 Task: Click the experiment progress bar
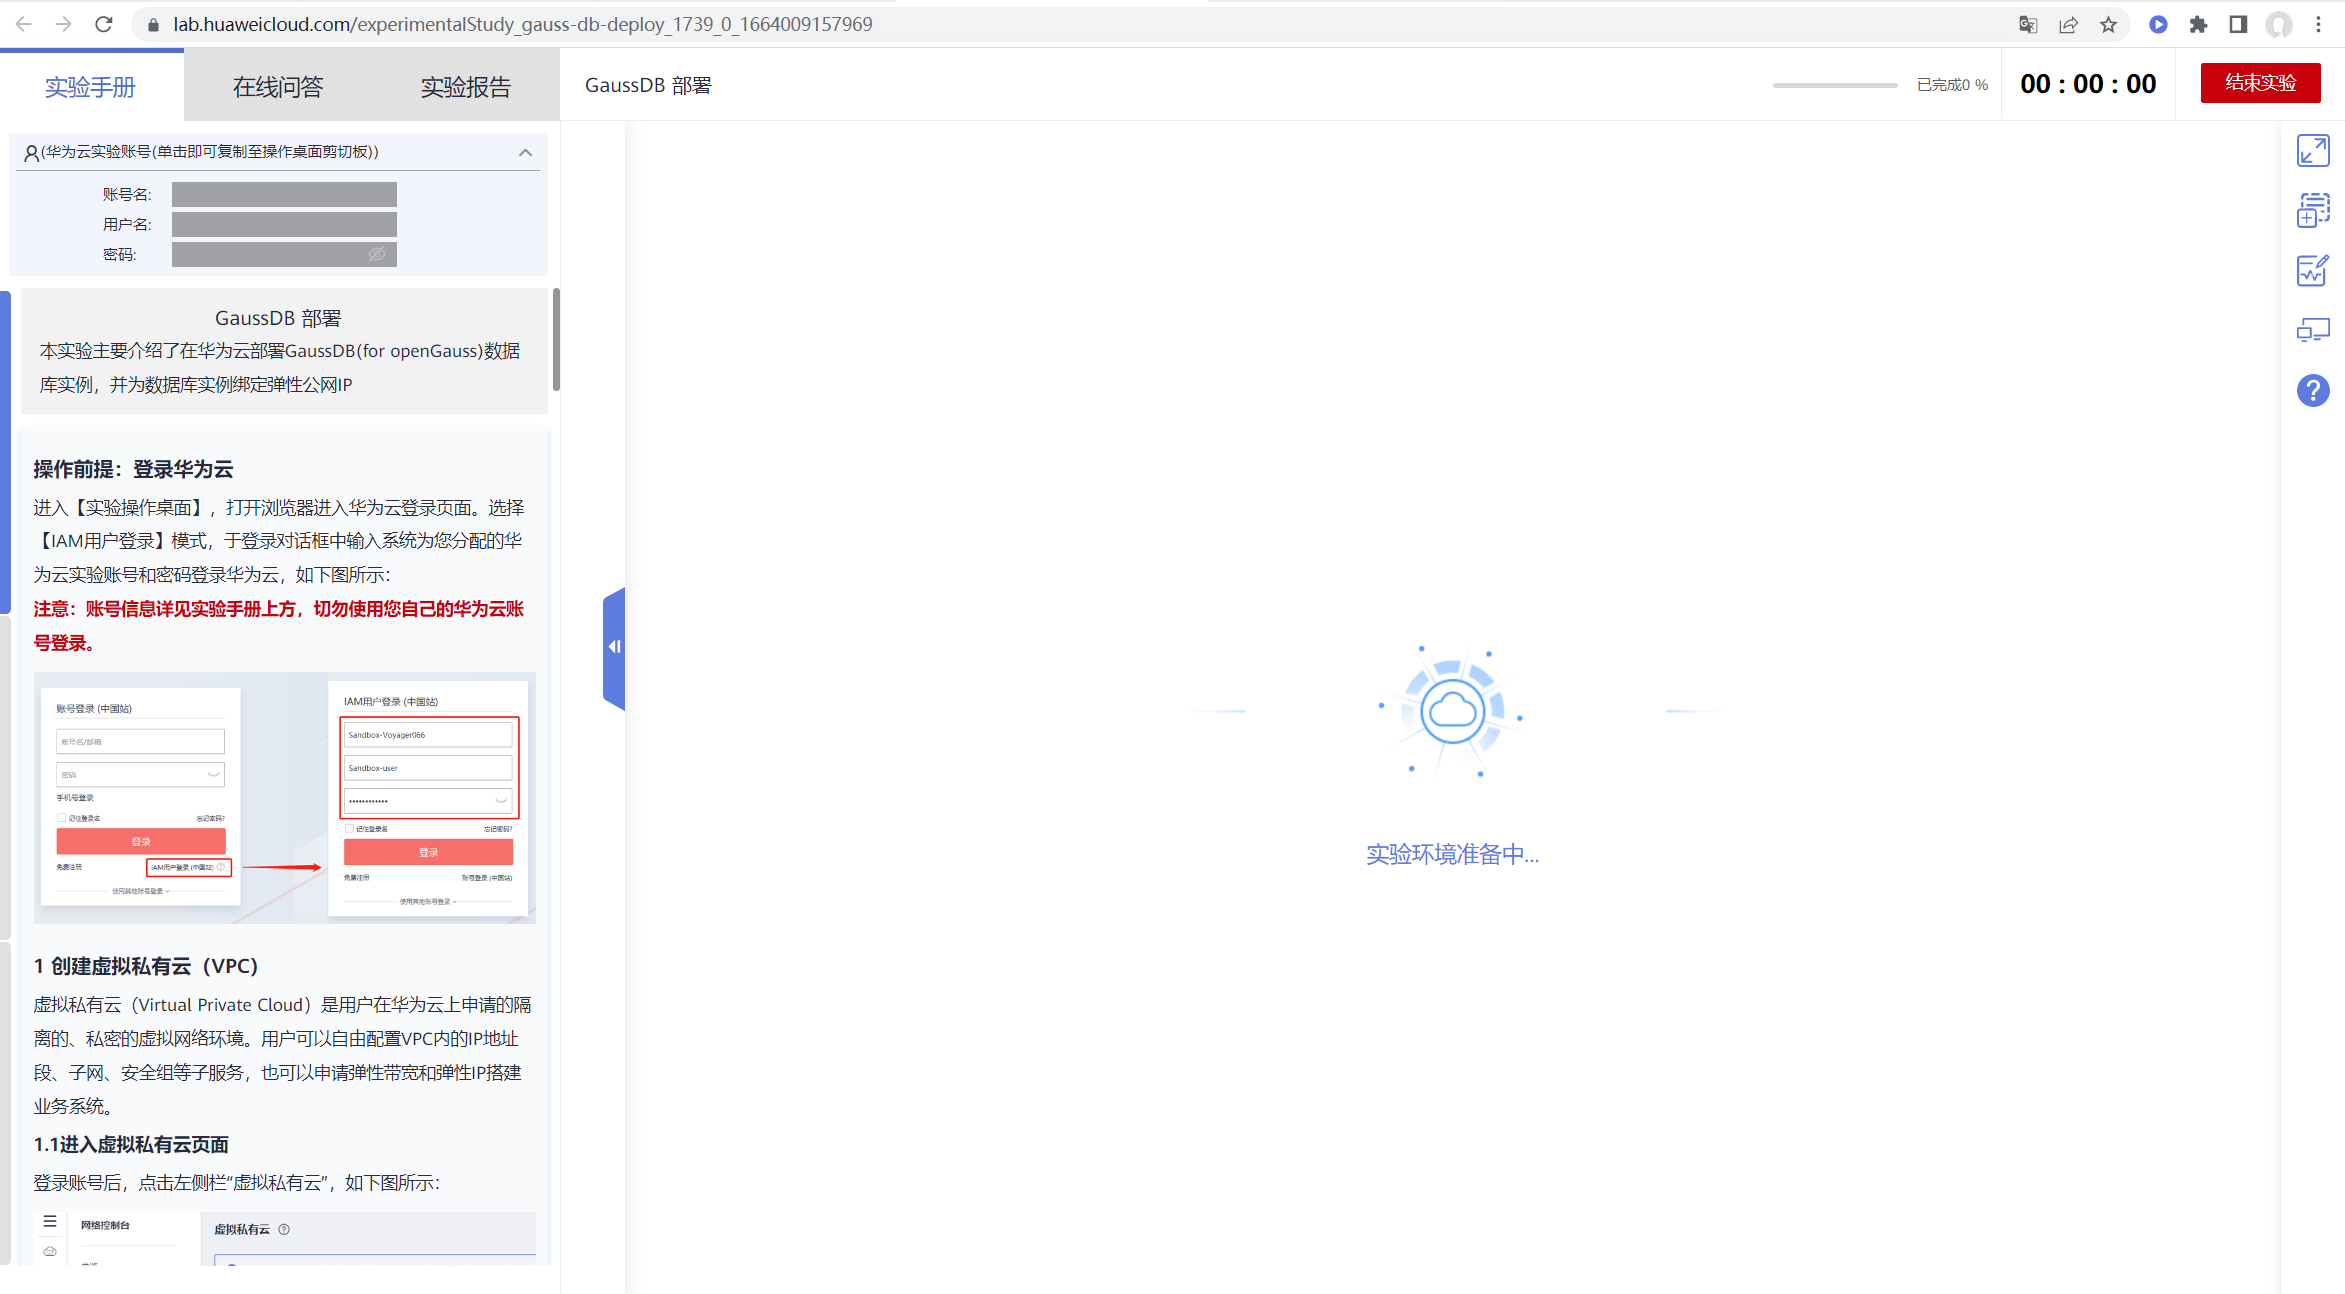1834,85
